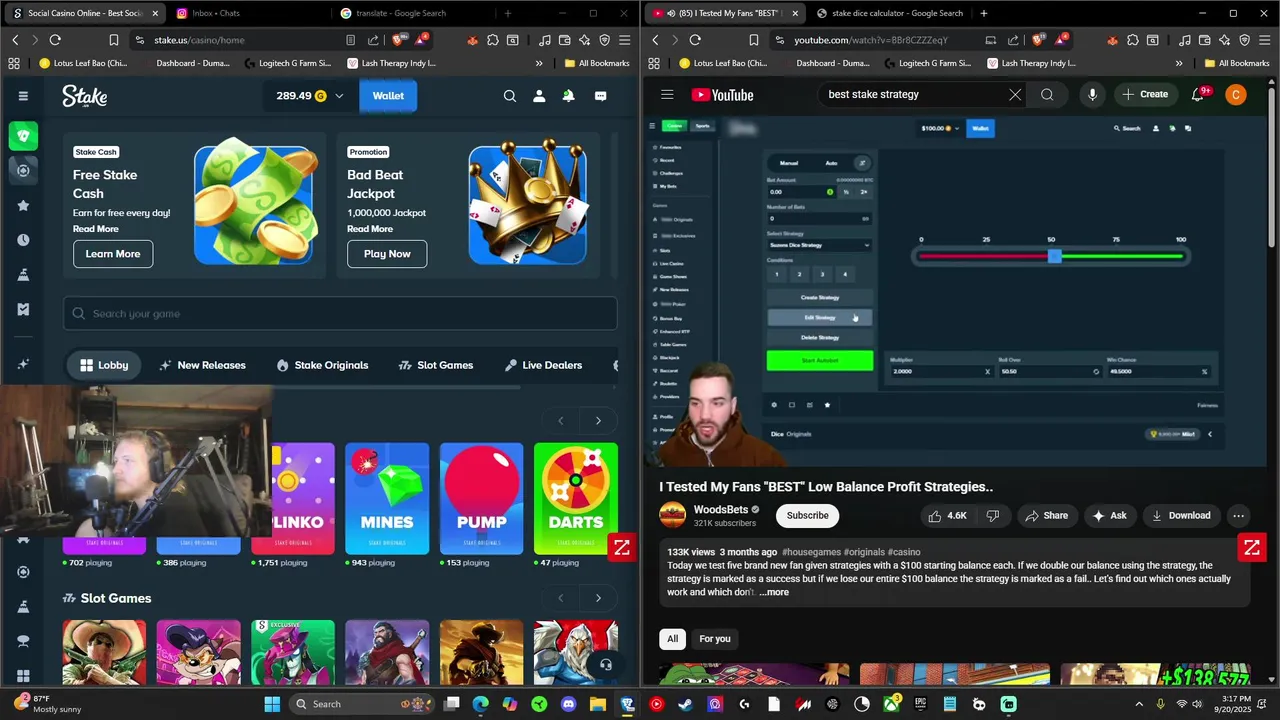Click Read More under Bad Beat Jackpot
This screenshot has height=720, width=1280.
[x=370, y=229]
